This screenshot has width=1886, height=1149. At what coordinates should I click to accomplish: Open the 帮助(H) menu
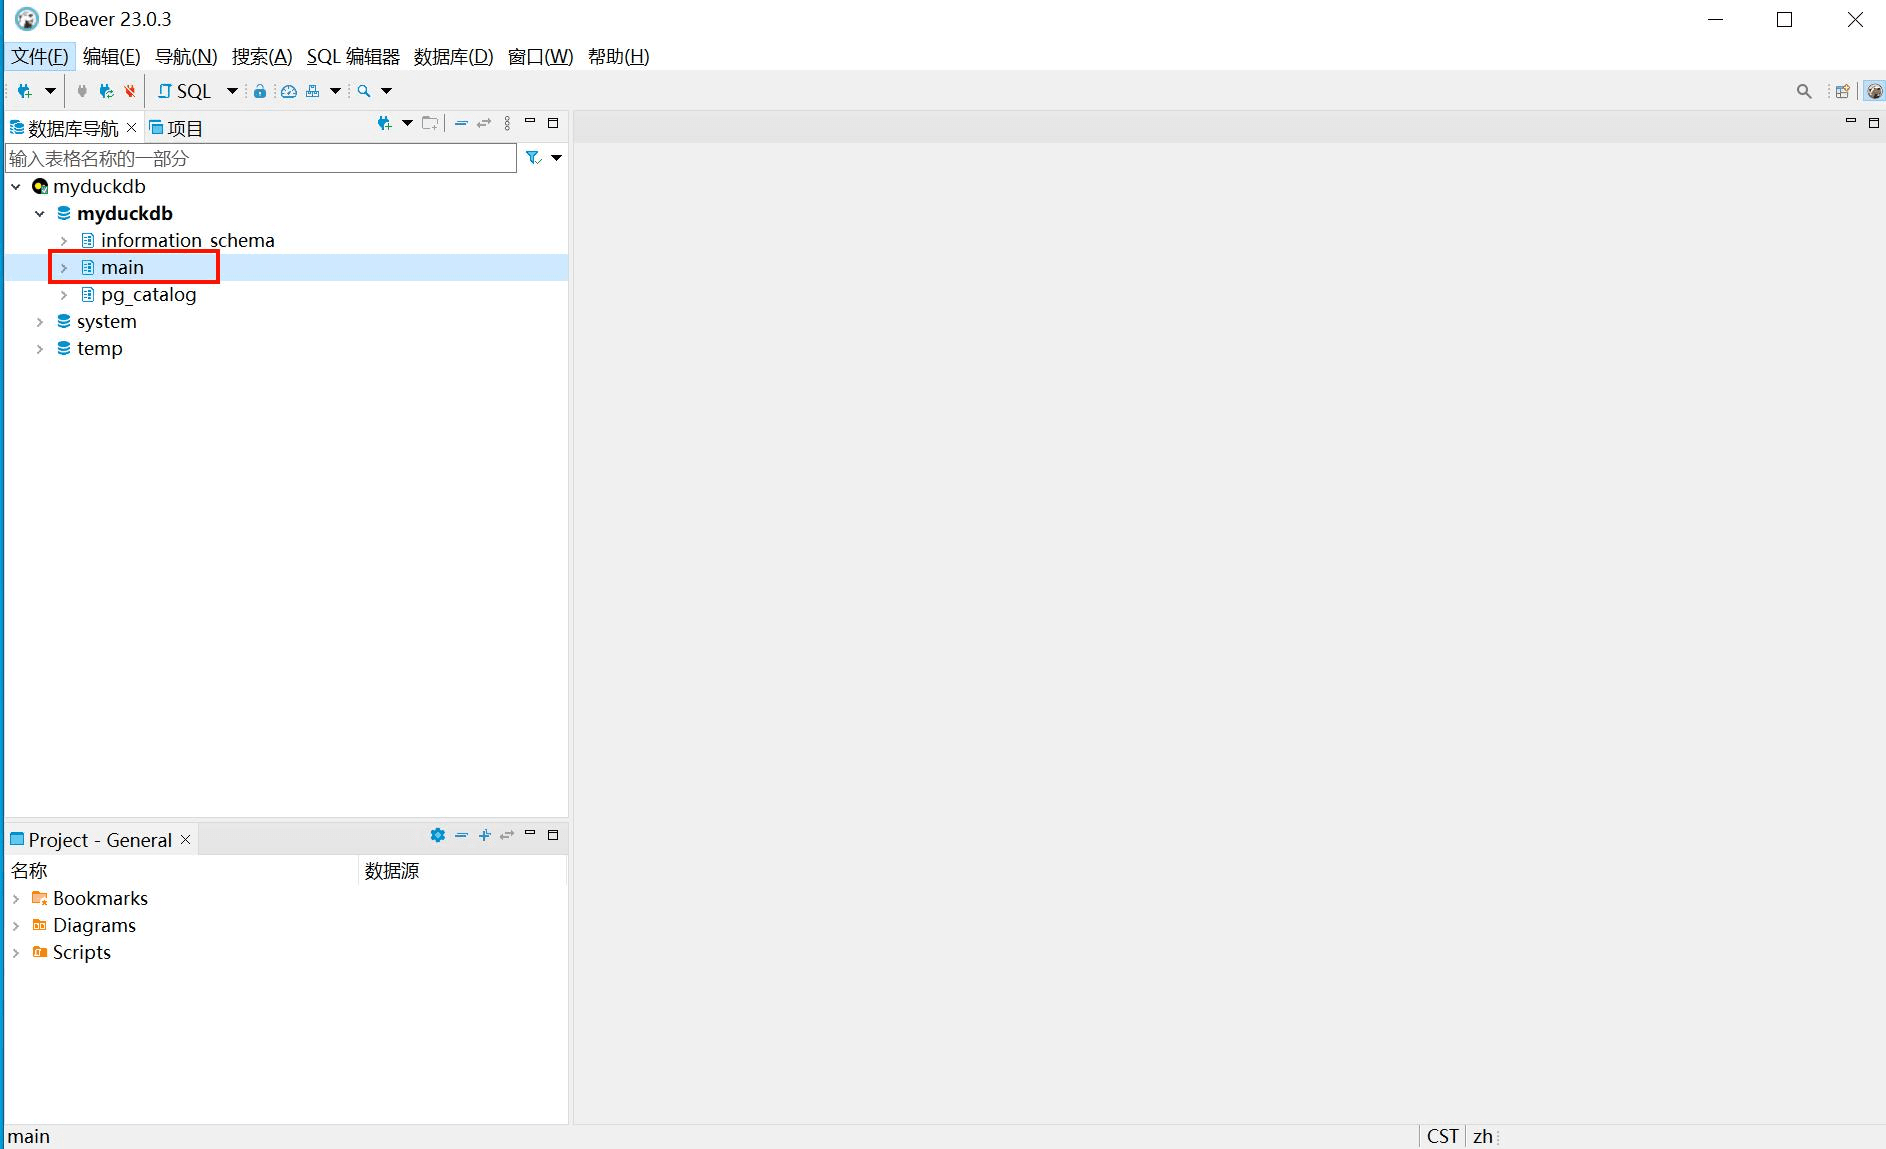click(x=619, y=56)
